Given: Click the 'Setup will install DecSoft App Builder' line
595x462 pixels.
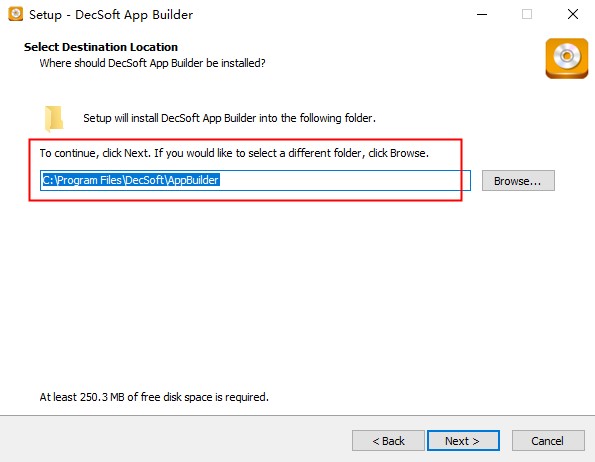Looking at the screenshot, I should click(229, 118).
